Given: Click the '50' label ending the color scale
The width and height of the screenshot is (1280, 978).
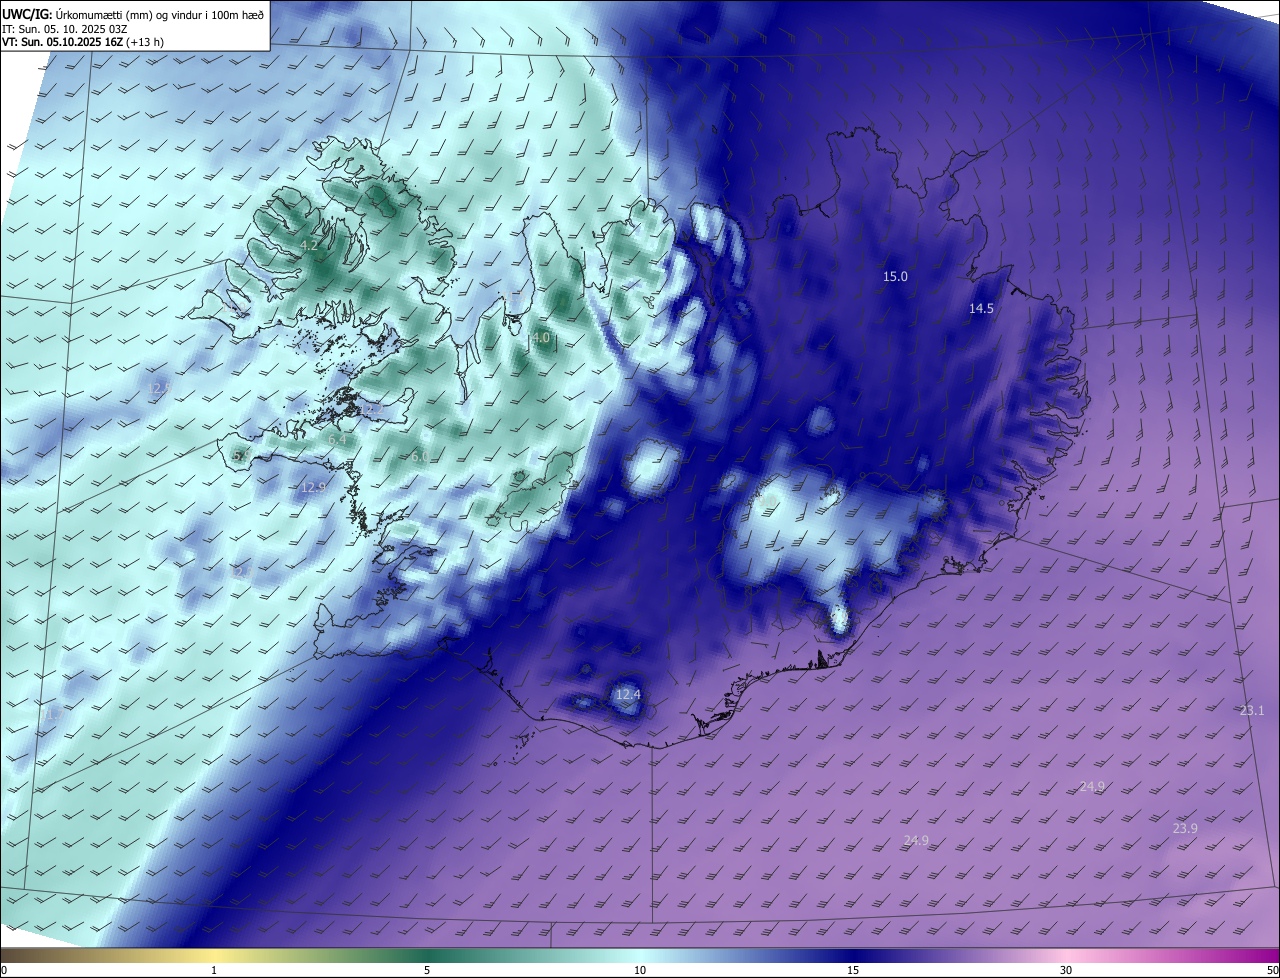Looking at the screenshot, I should point(1272,970).
